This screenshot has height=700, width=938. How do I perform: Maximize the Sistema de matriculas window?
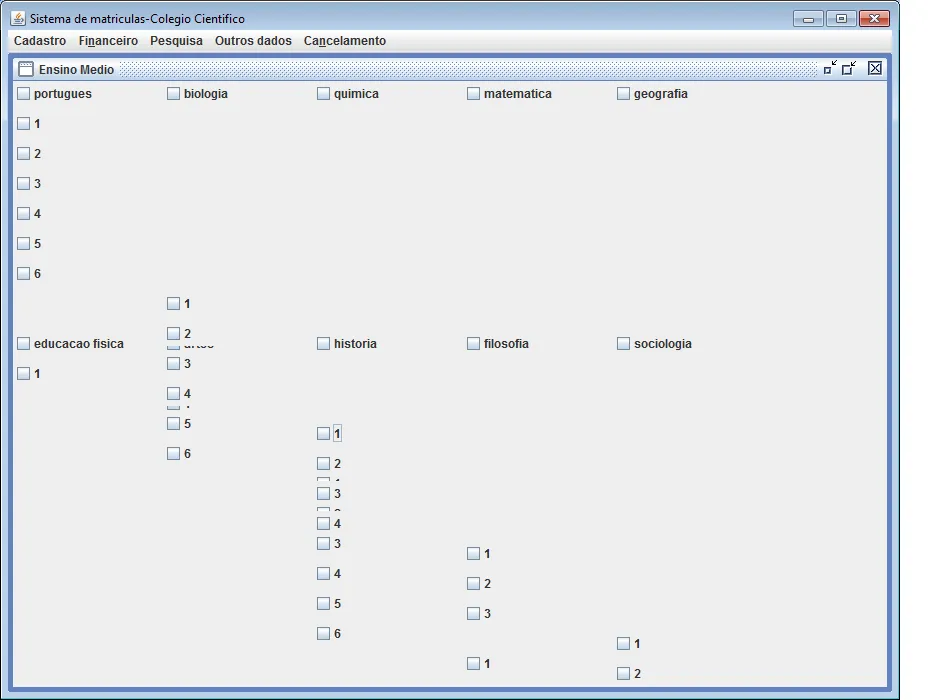coord(840,19)
